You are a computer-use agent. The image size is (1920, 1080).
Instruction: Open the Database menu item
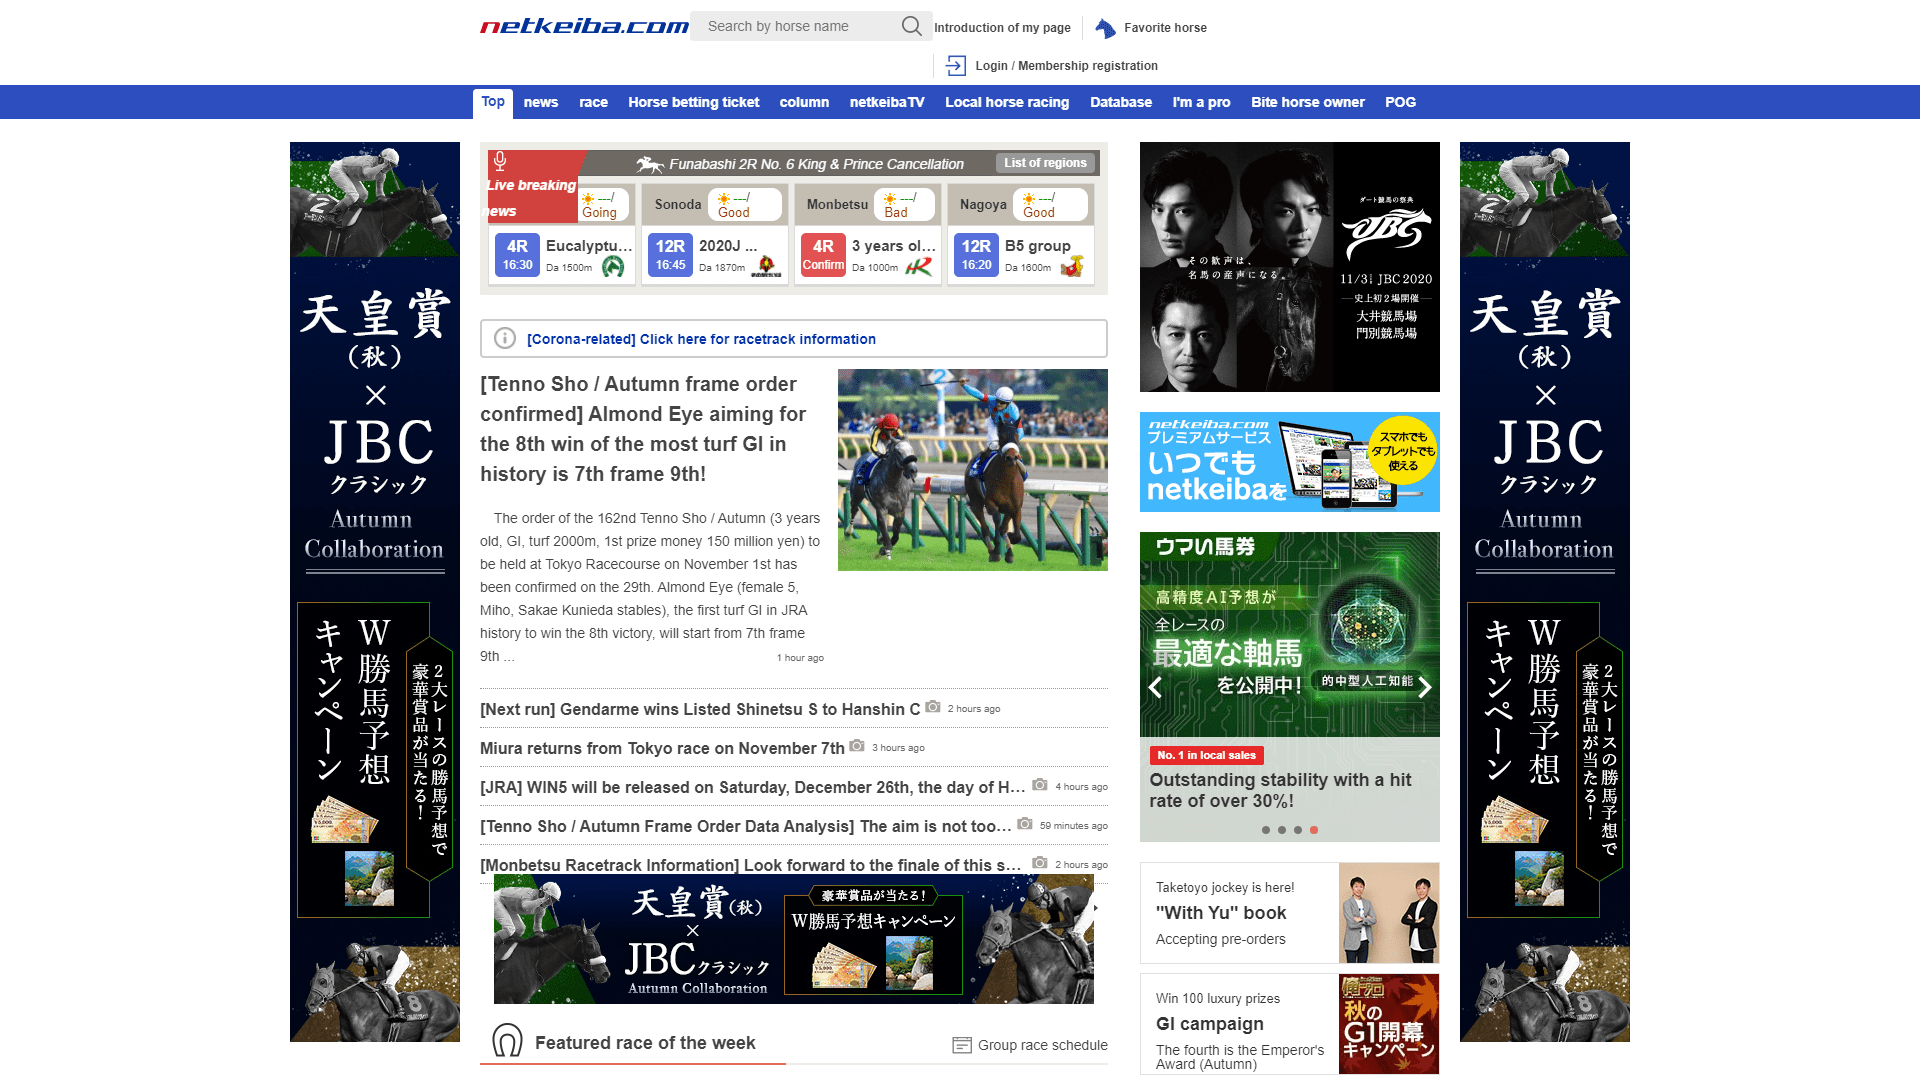1120,102
